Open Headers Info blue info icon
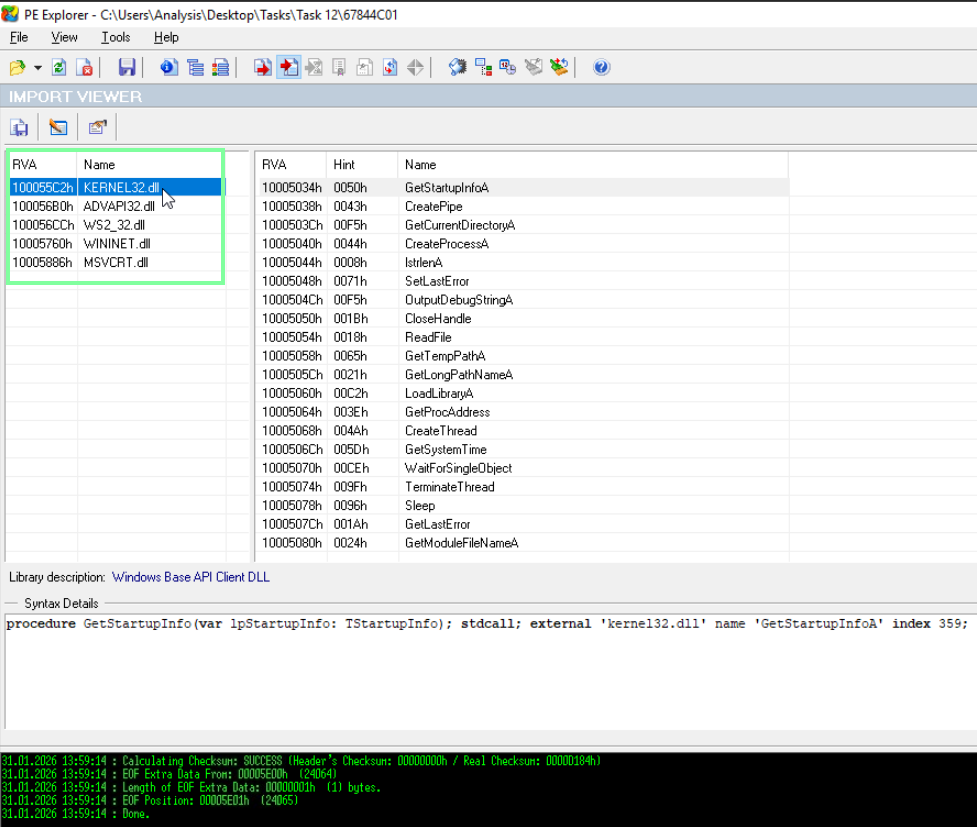977x827 pixels. tap(169, 67)
